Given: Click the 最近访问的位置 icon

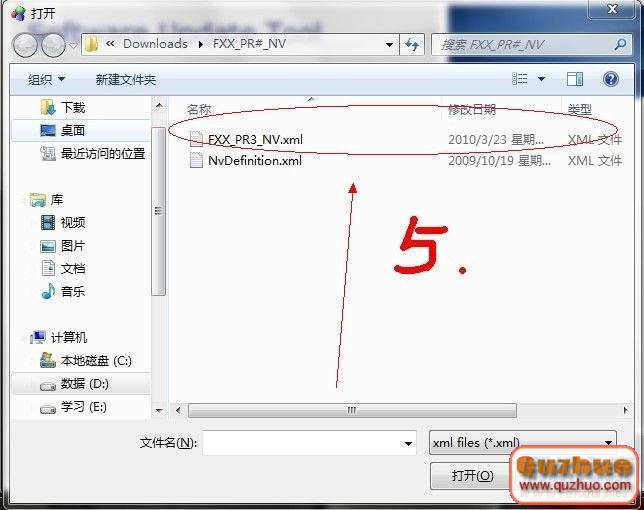Looking at the screenshot, I should 48,154.
